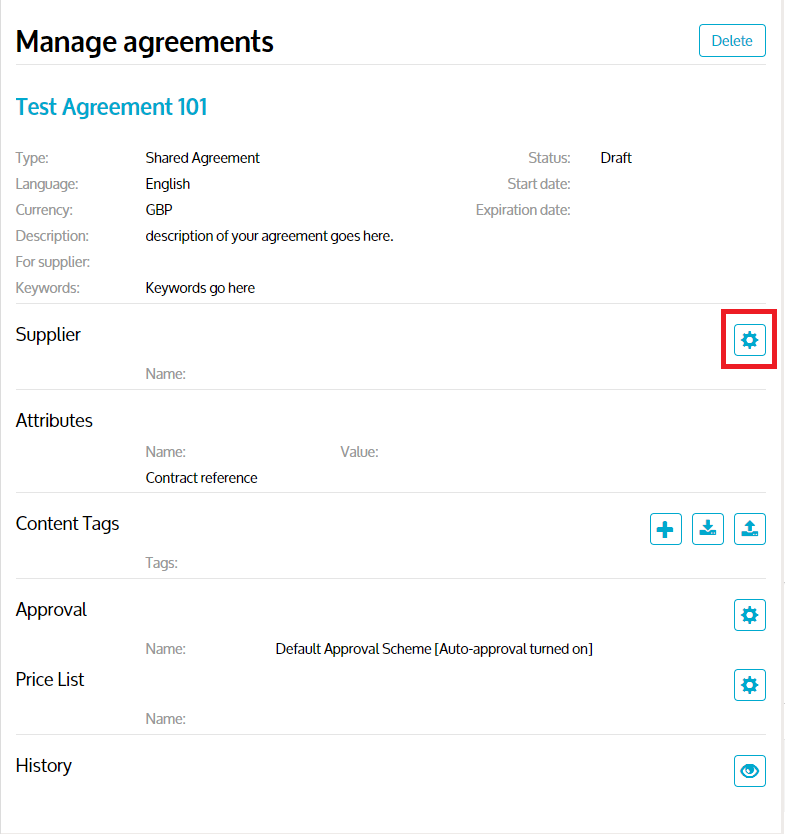The height and width of the screenshot is (834, 785).
Task: Click the agreement description text
Action: tap(269, 236)
